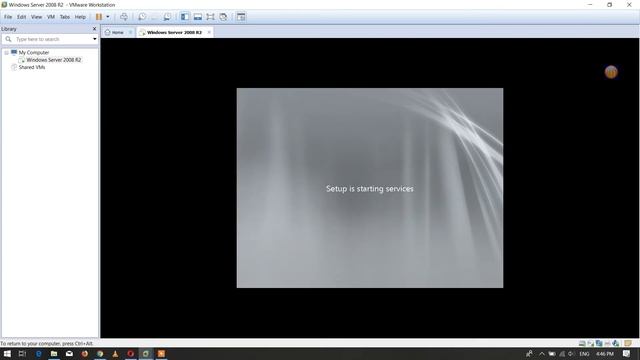640x360 pixels.
Task: Toggle the thumbnail bar view icon
Action: tap(198, 17)
